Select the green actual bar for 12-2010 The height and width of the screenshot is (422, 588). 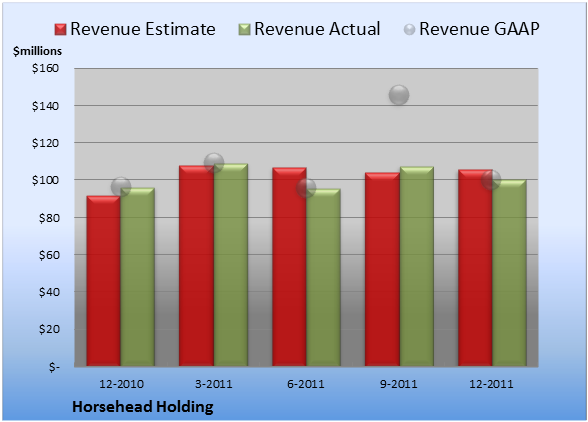point(138,277)
